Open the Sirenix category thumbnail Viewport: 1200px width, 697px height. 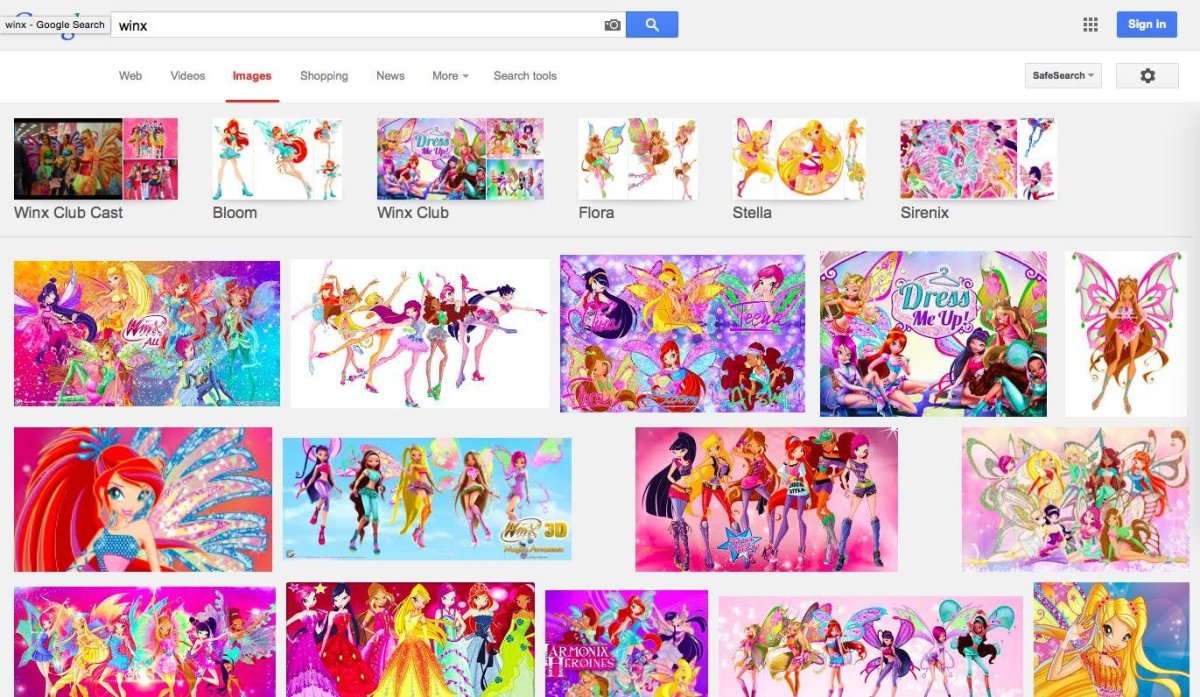(978, 159)
